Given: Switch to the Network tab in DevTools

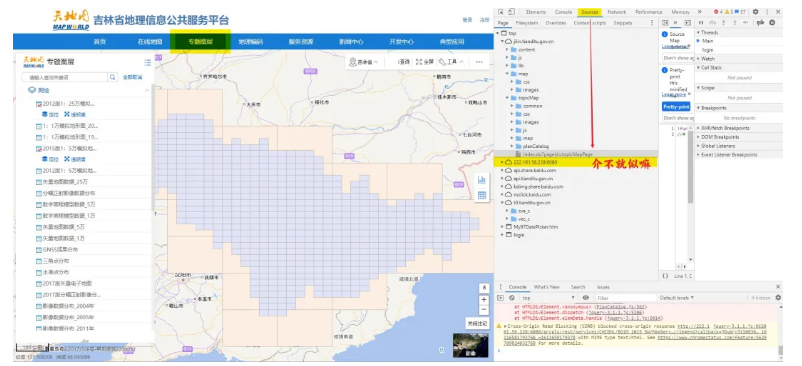Looking at the screenshot, I should (617, 12).
